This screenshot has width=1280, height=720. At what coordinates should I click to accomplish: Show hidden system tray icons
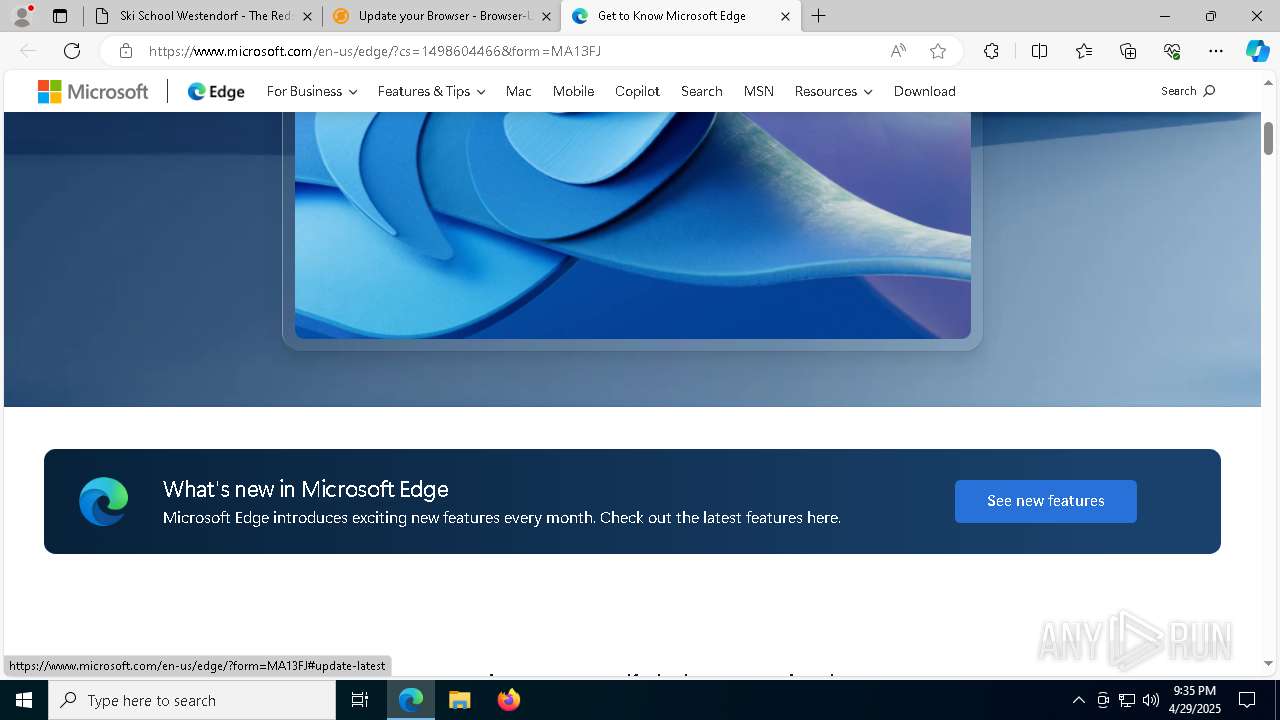[1078, 700]
